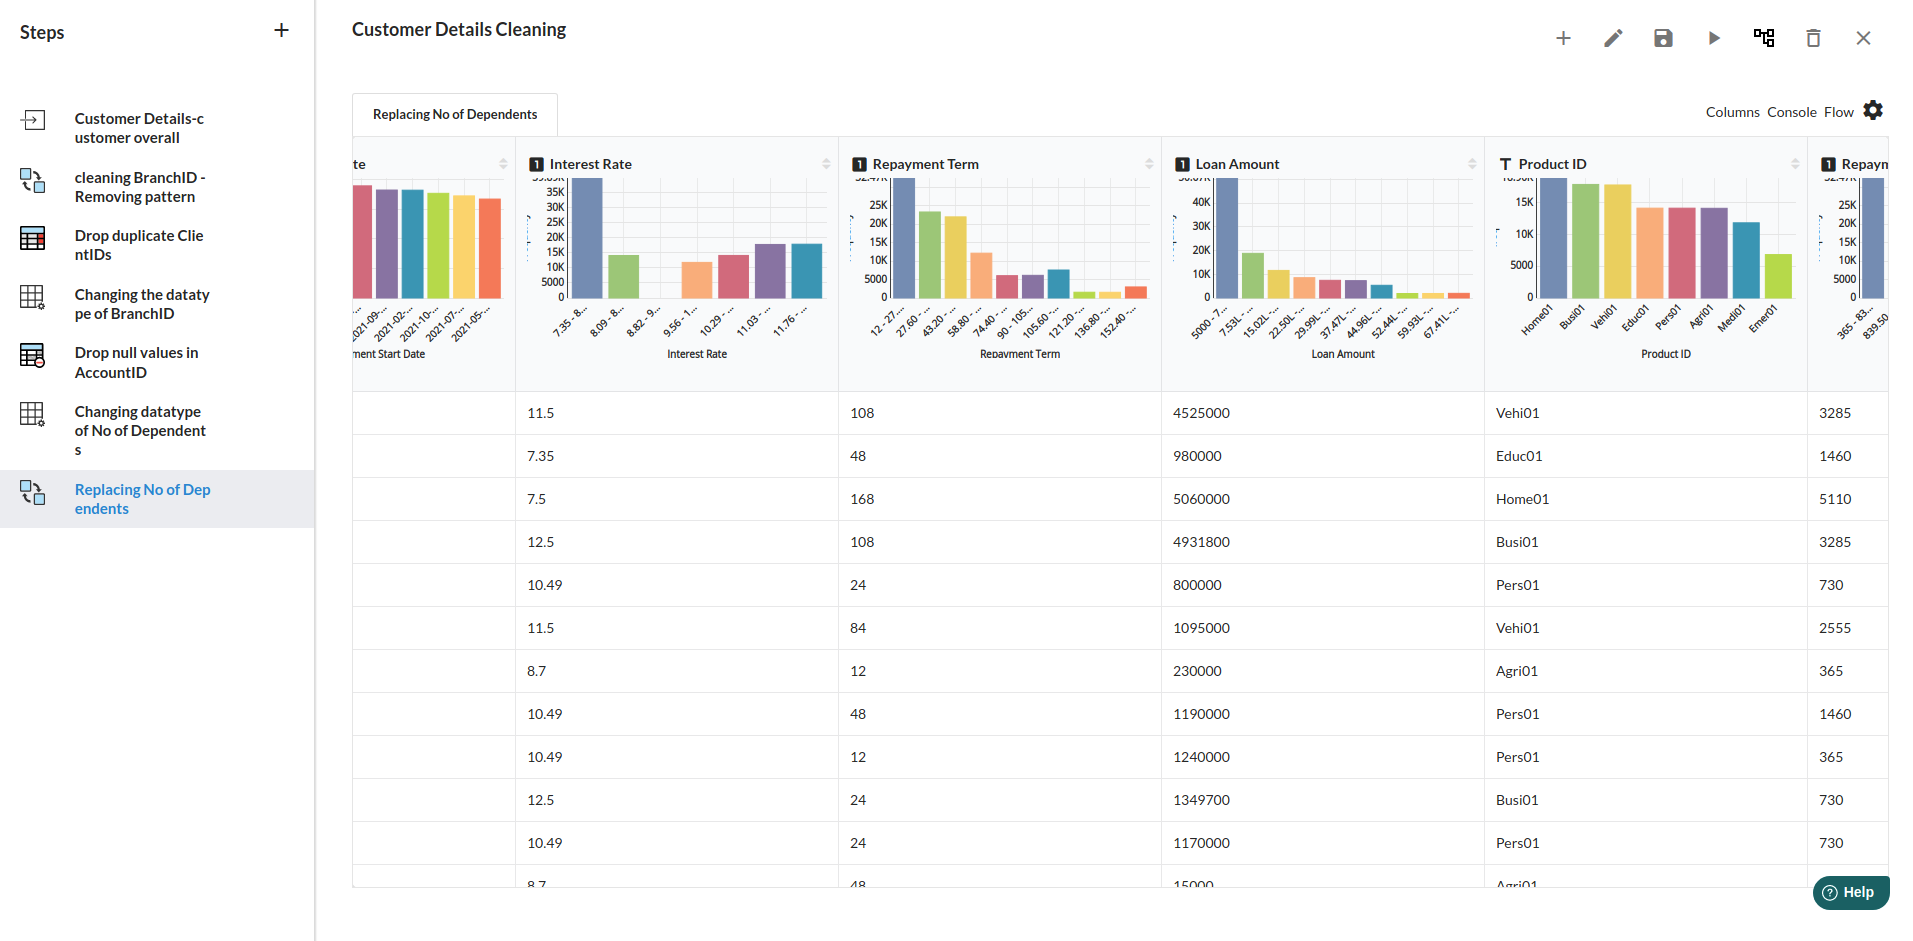
Task: Click the text type icon on Product ID
Action: pyautogui.click(x=1505, y=164)
